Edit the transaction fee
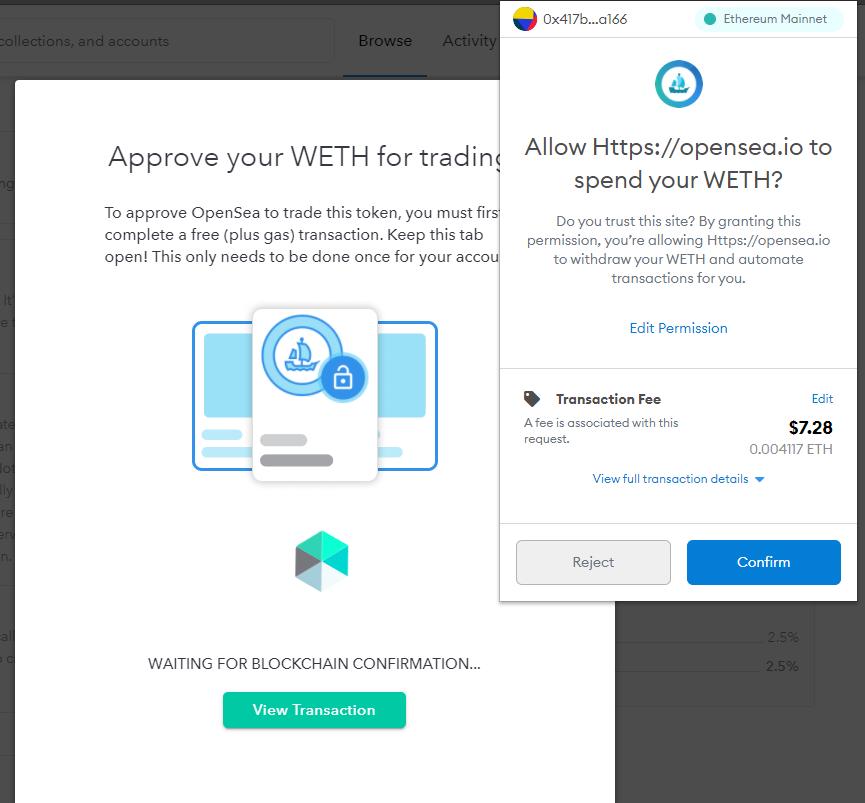The height and width of the screenshot is (803, 865). coord(822,399)
